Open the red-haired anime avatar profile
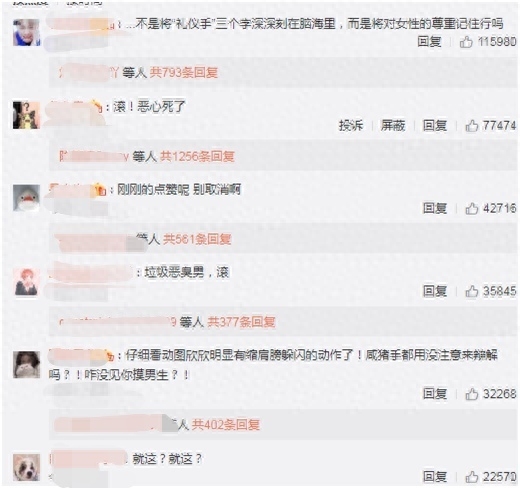 pos(26,282)
